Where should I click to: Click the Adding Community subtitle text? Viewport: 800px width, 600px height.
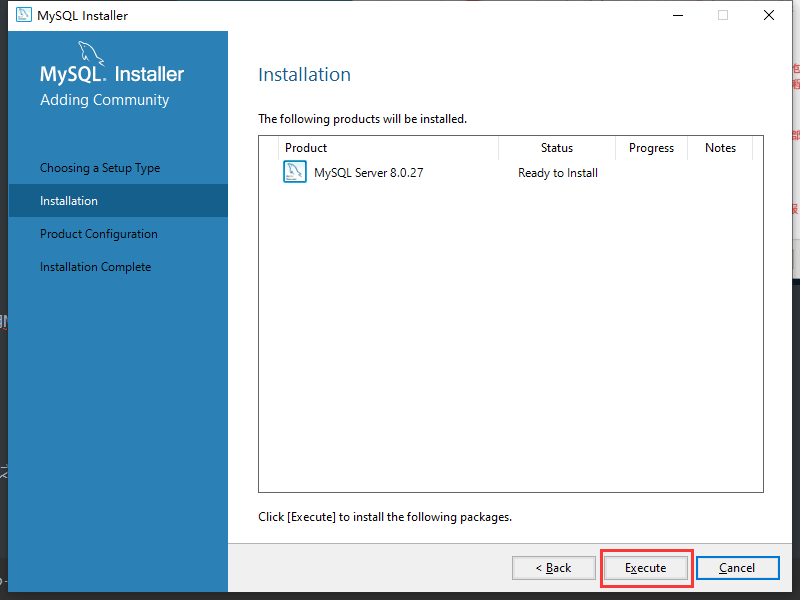click(105, 100)
